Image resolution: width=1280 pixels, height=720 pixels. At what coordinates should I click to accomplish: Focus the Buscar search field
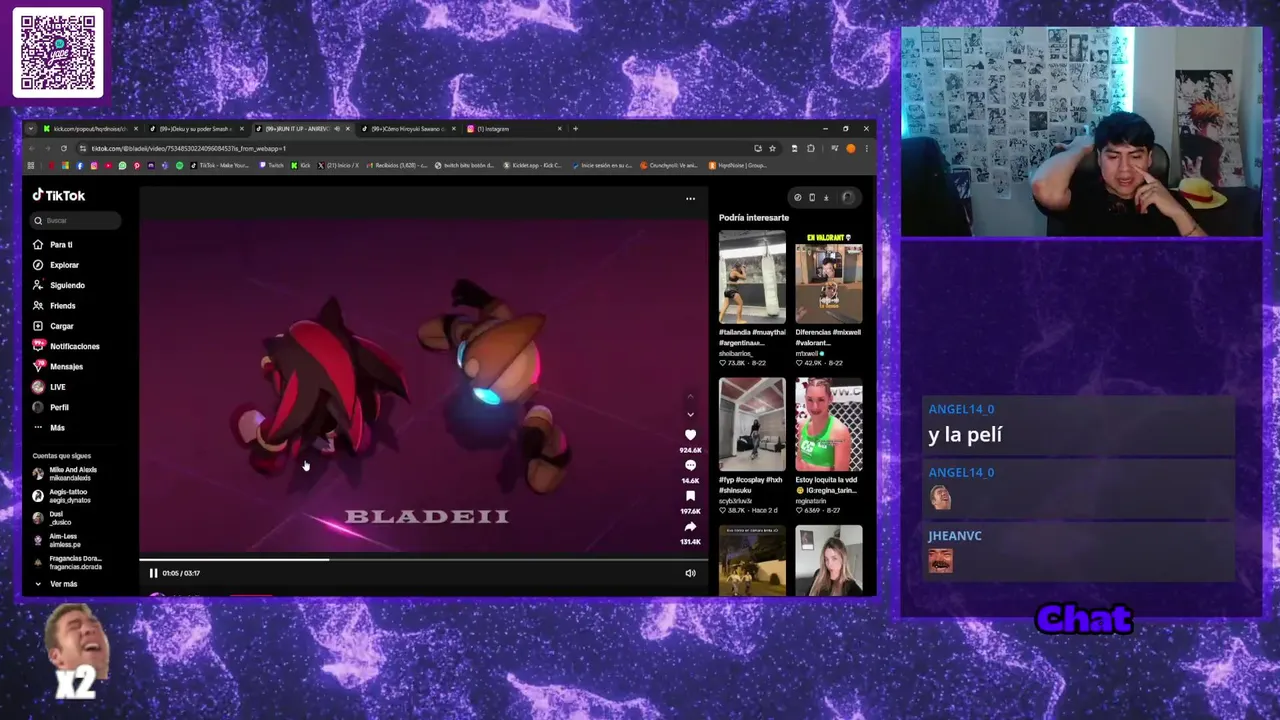pos(77,220)
